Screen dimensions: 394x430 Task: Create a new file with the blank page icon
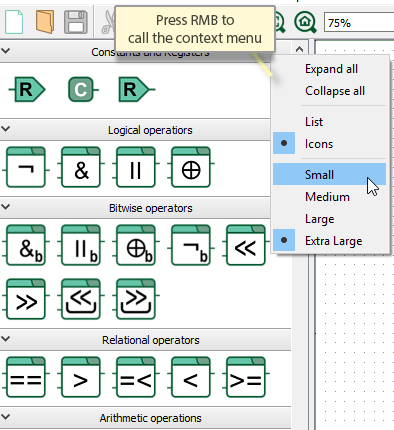pos(14,22)
